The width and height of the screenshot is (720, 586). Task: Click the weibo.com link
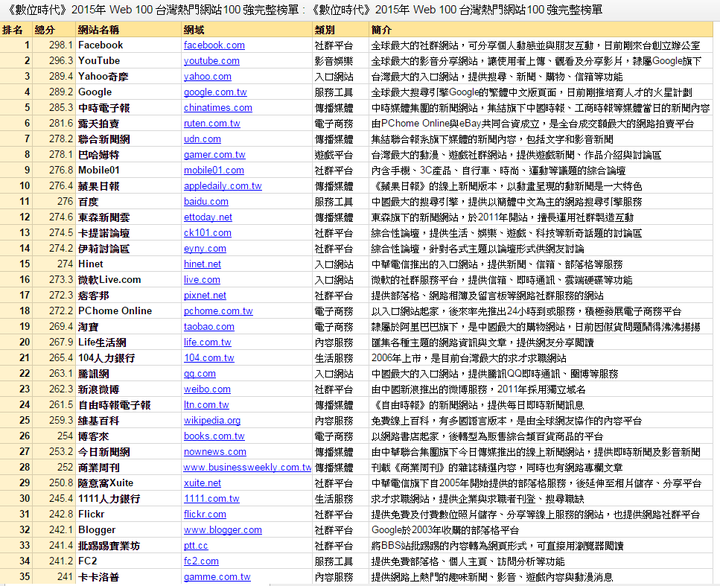pyautogui.click(x=207, y=389)
